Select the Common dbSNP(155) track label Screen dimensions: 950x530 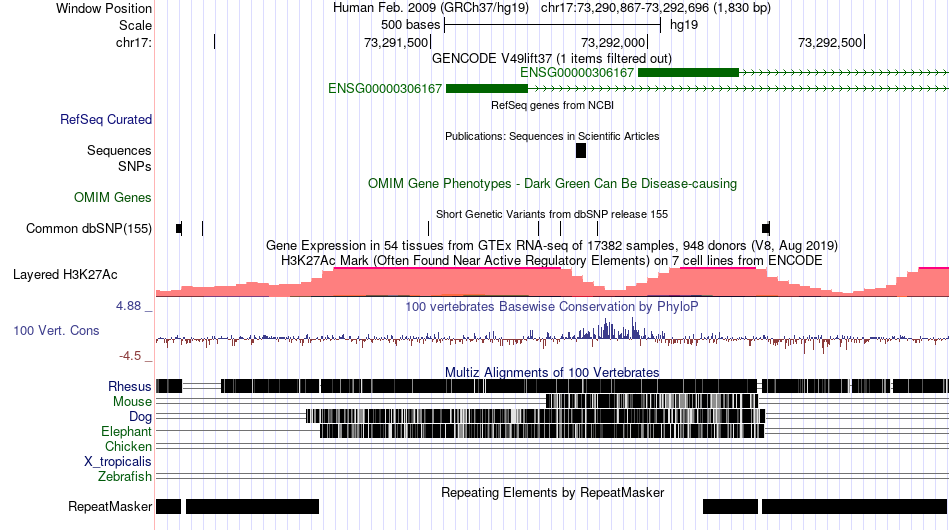pos(89,228)
